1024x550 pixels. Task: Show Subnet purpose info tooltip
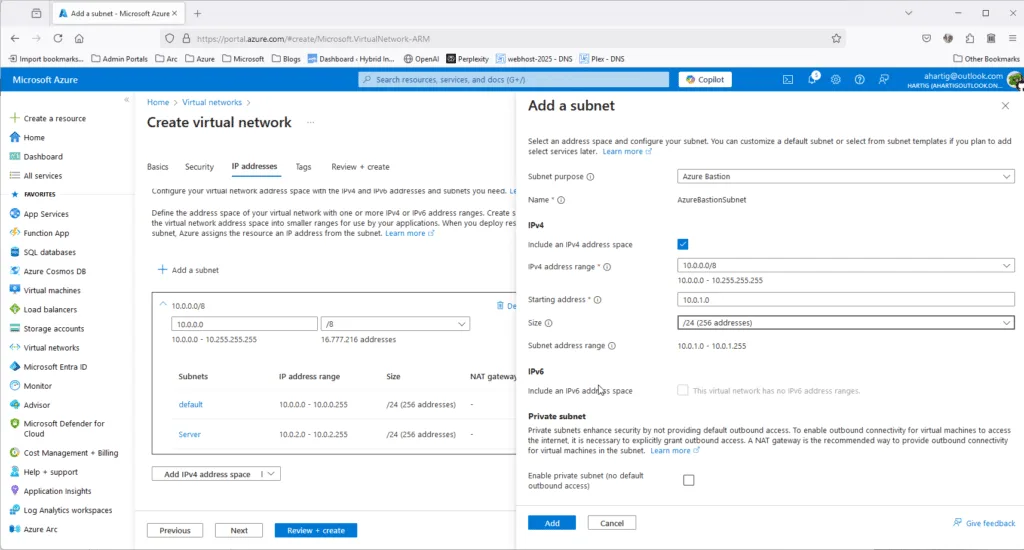click(590, 177)
